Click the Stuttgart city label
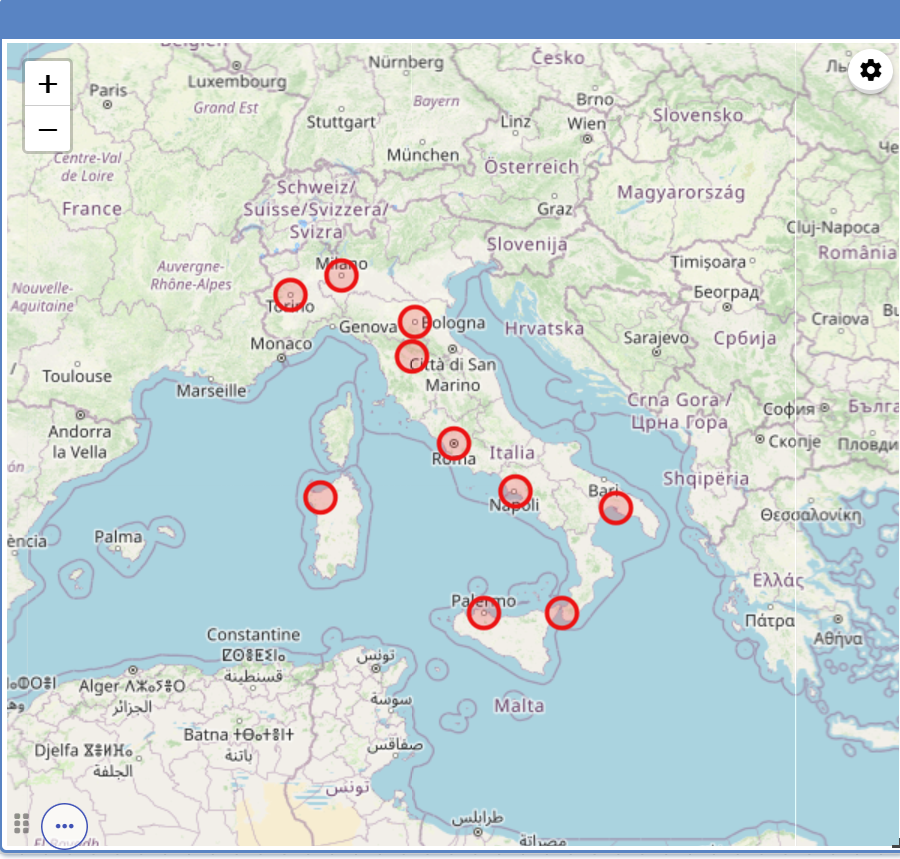The width and height of the screenshot is (900, 859). 341,122
